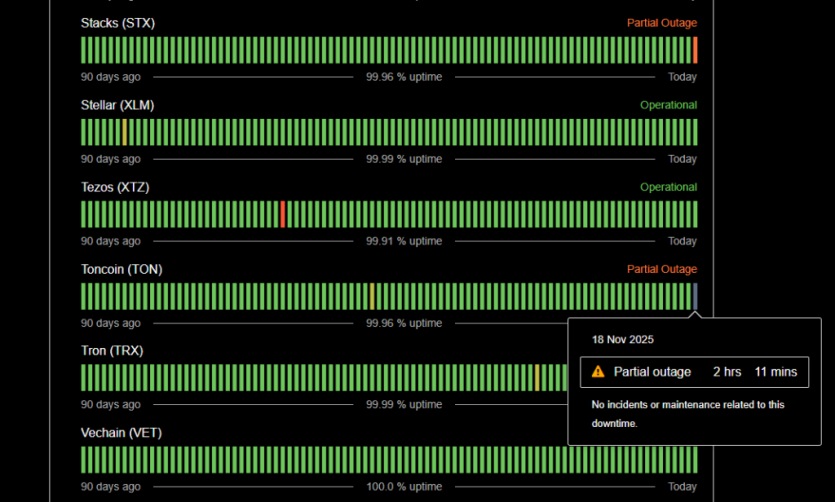Click the yellow bar in Tron uptime row

537,377
